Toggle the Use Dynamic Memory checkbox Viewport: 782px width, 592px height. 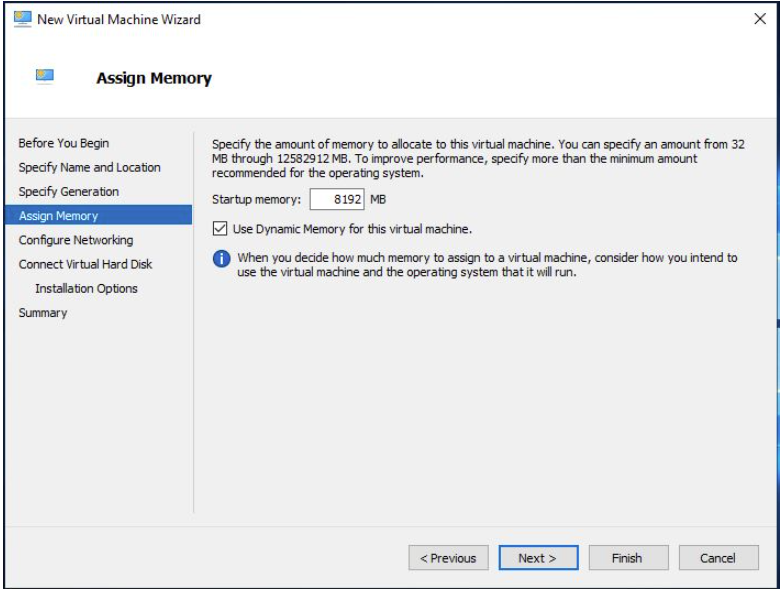pyautogui.click(x=220, y=229)
